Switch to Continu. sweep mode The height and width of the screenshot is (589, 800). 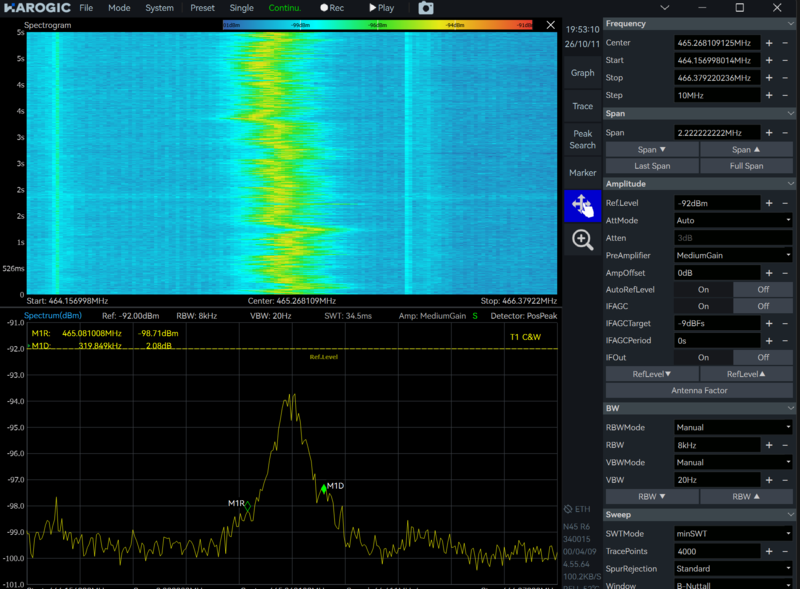pyautogui.click(x=285, y=8)
